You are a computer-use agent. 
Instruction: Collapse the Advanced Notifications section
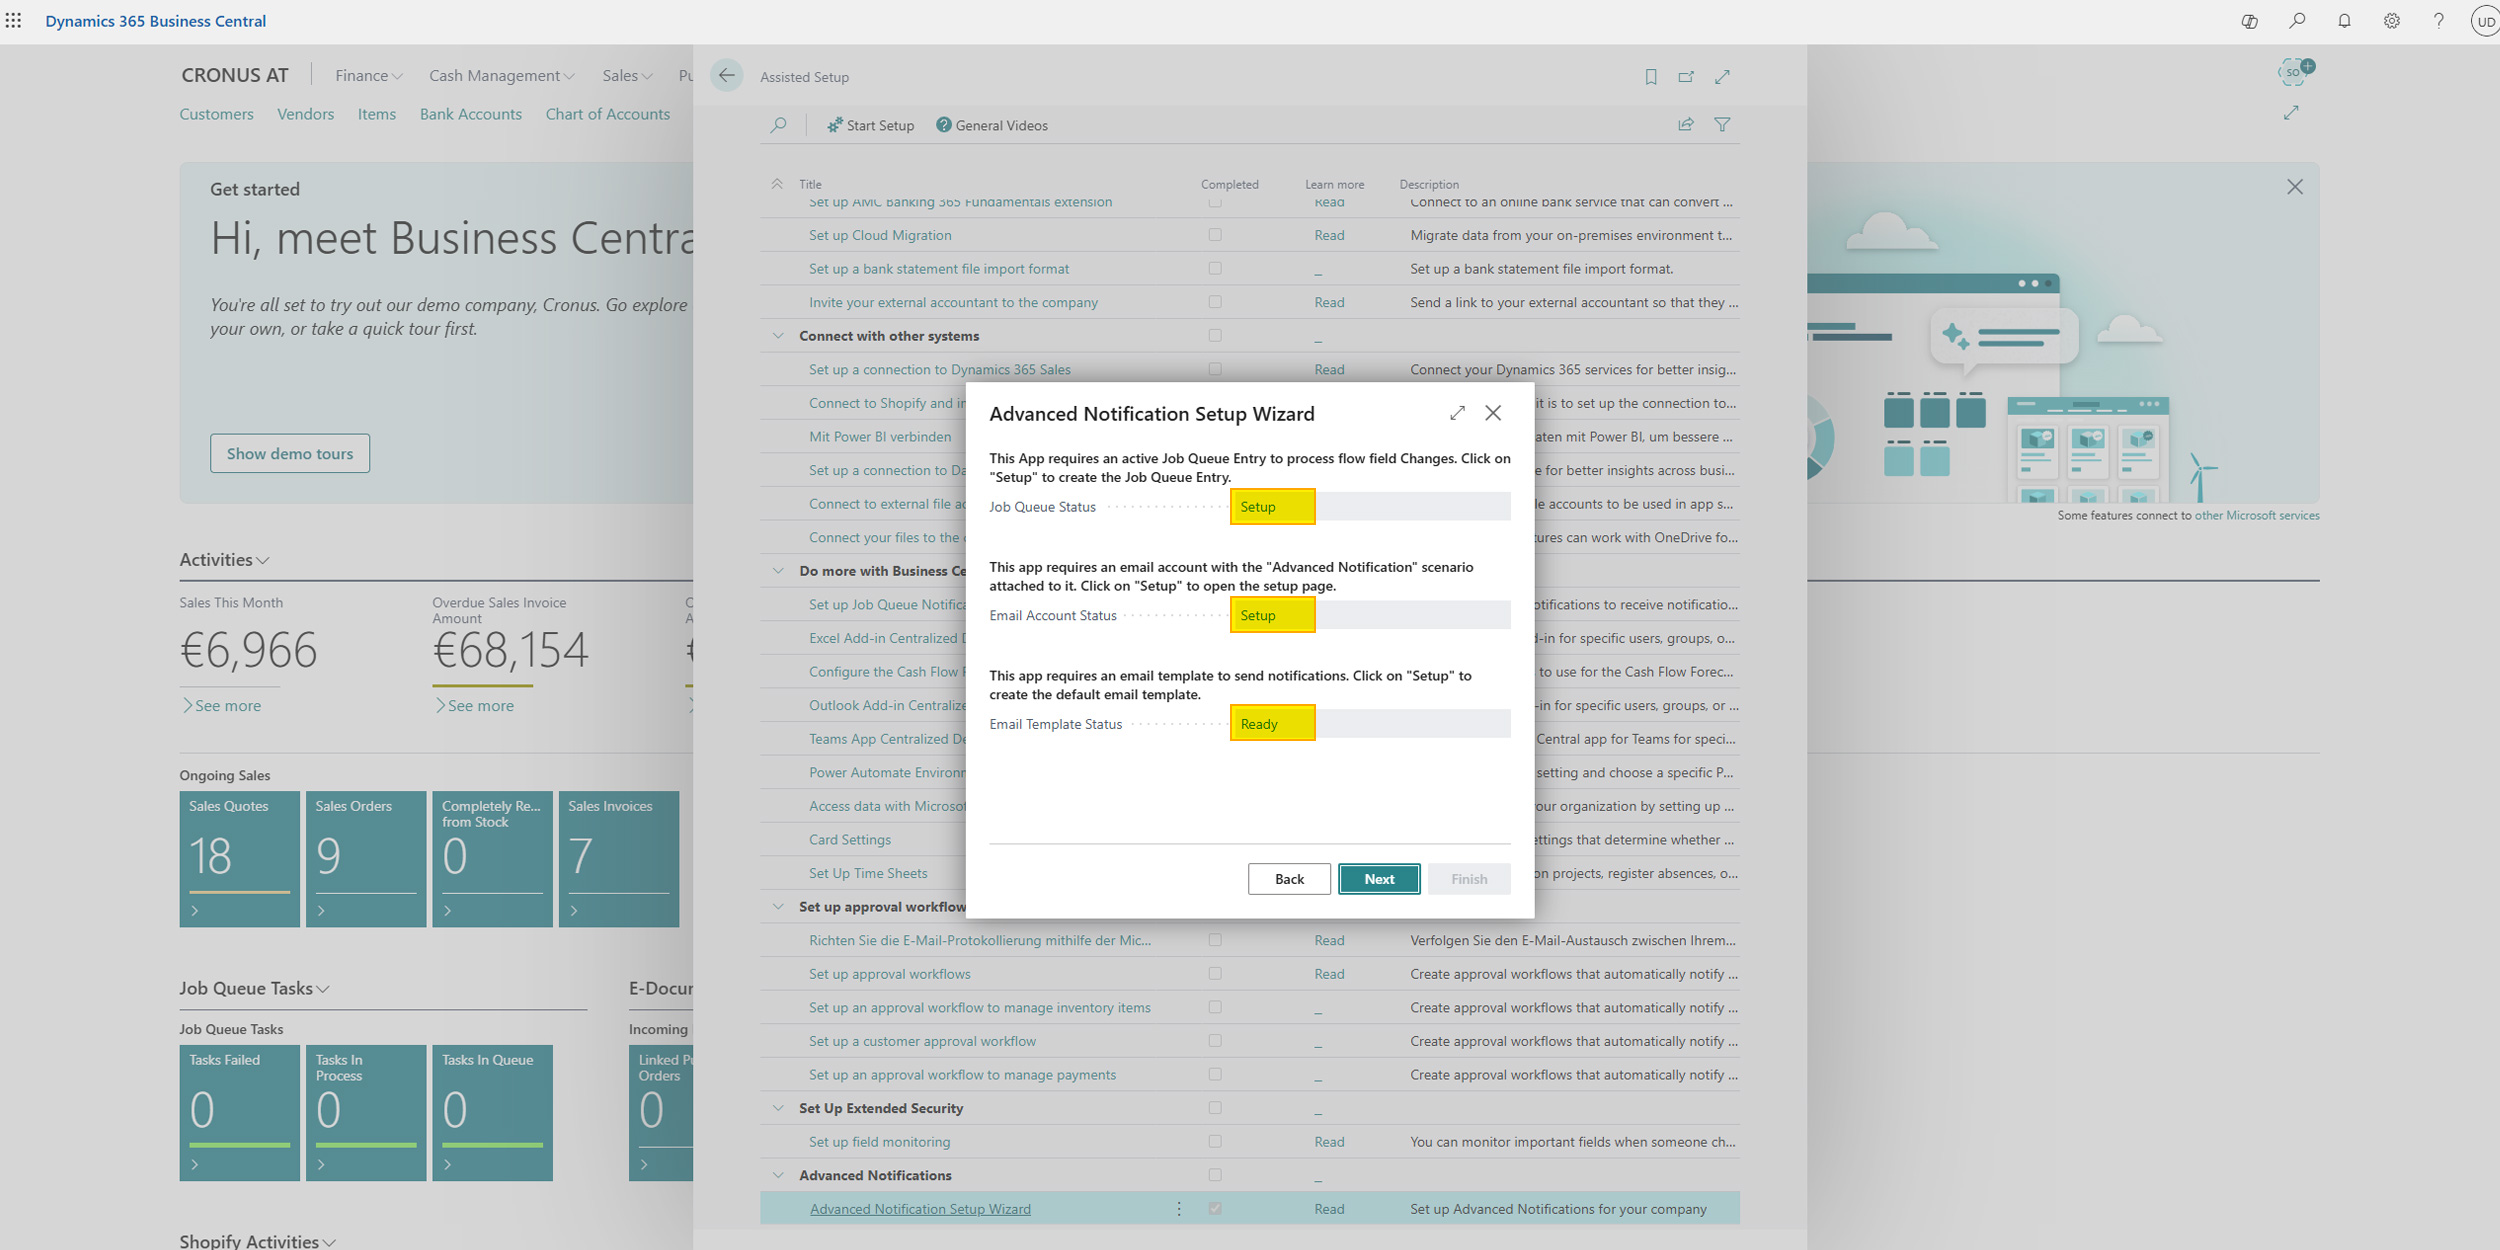click(779, 1175)
